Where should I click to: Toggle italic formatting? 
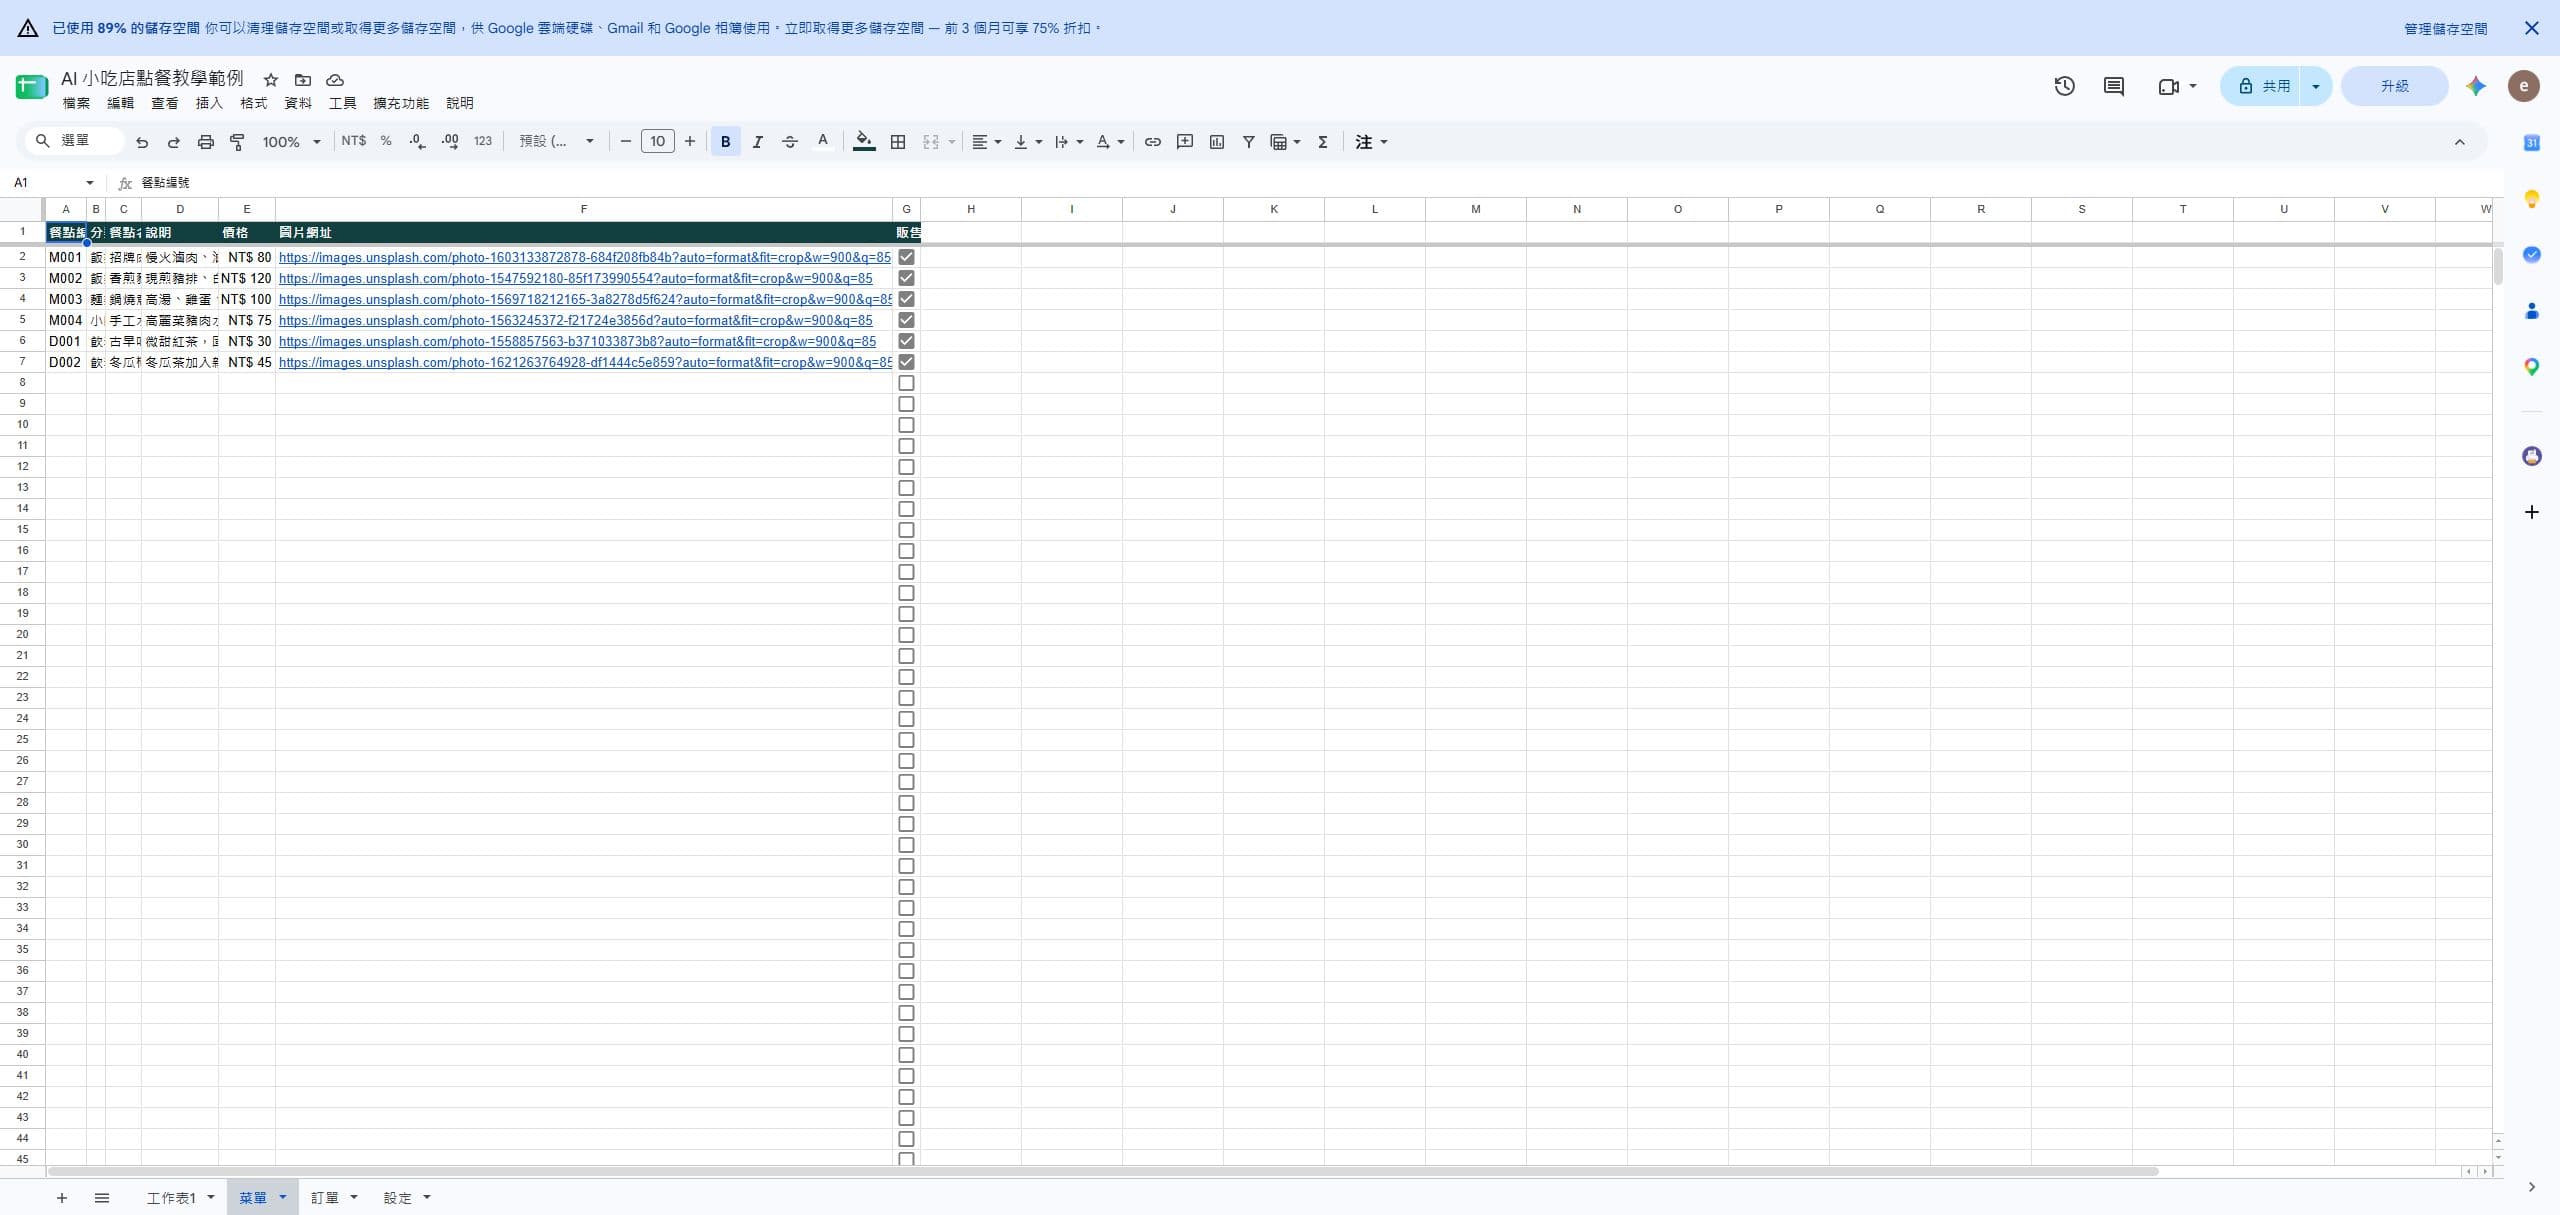(758, 142)
